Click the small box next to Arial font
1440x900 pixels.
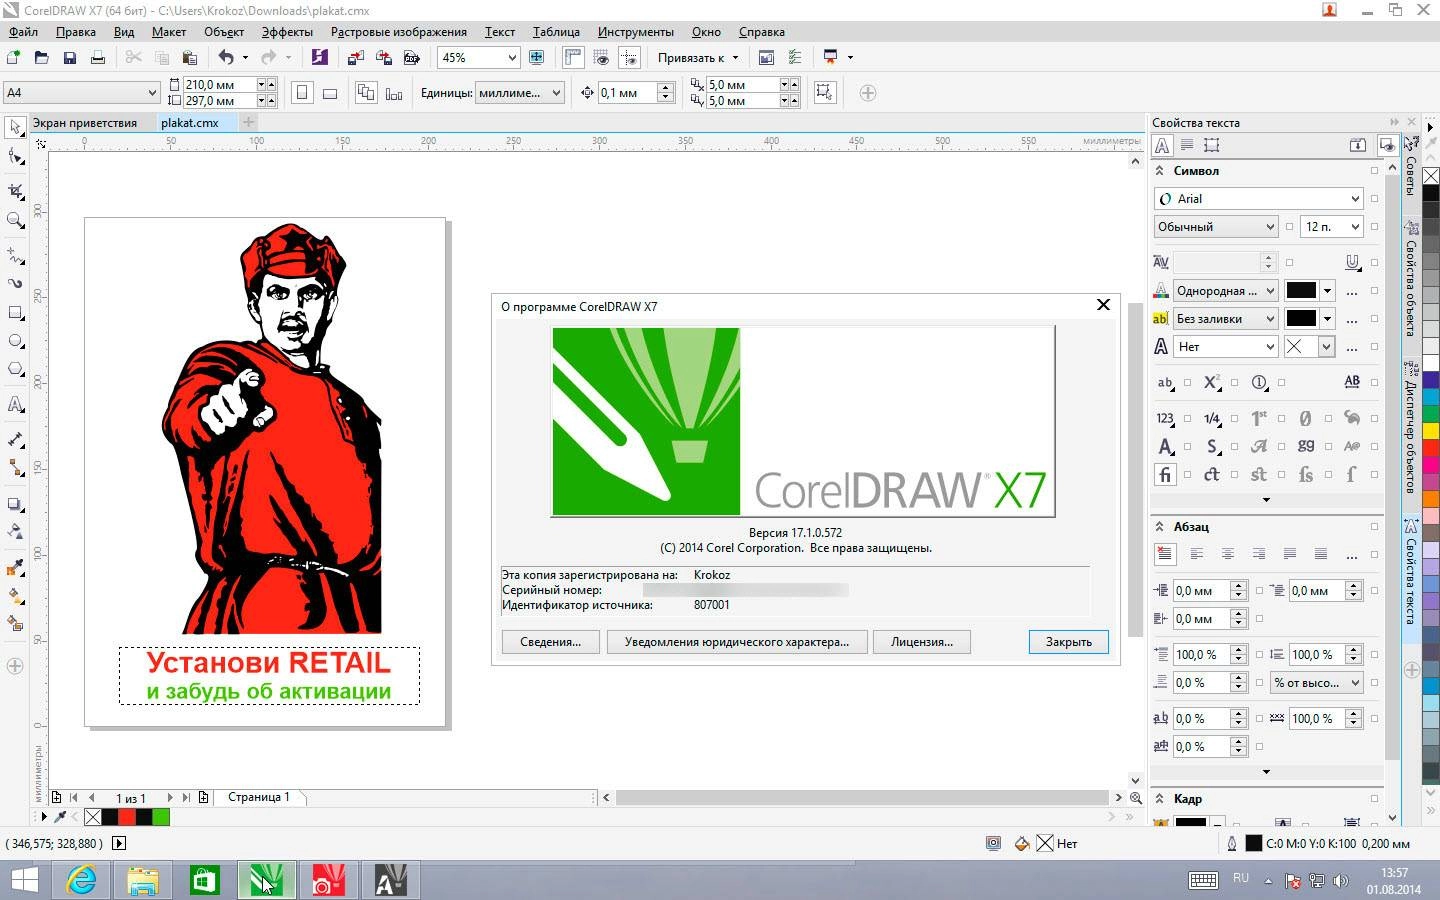tap(1374, 199)
